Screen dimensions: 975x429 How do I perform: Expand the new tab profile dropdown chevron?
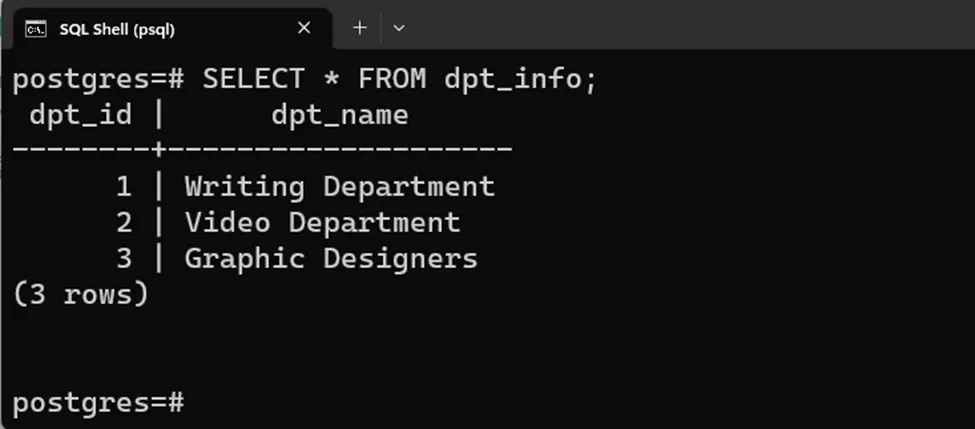tap(399, 28)
